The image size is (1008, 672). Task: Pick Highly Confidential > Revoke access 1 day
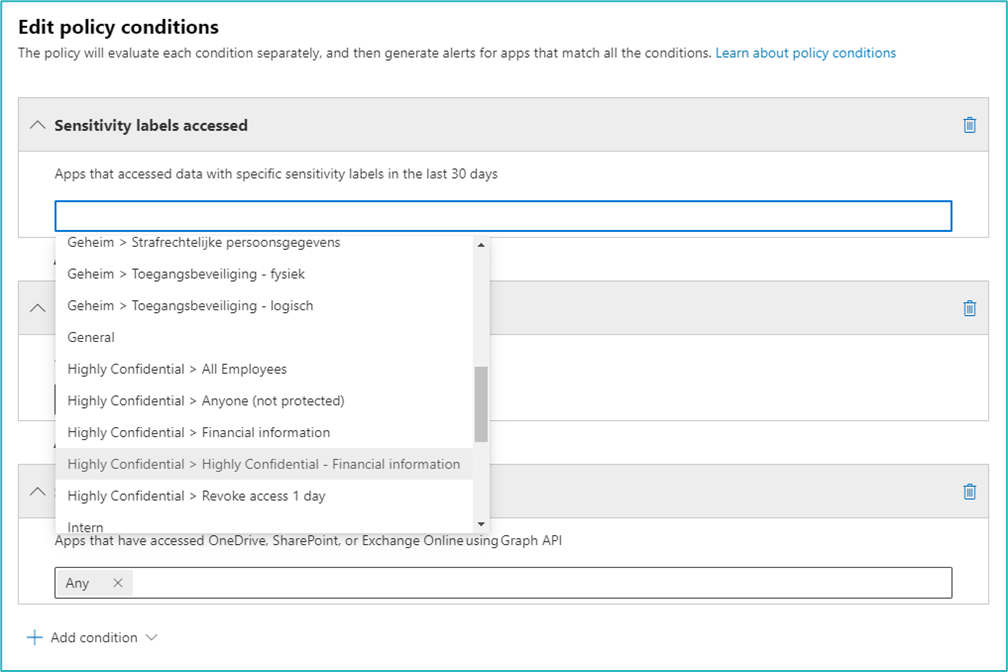[x=197, y=496]
